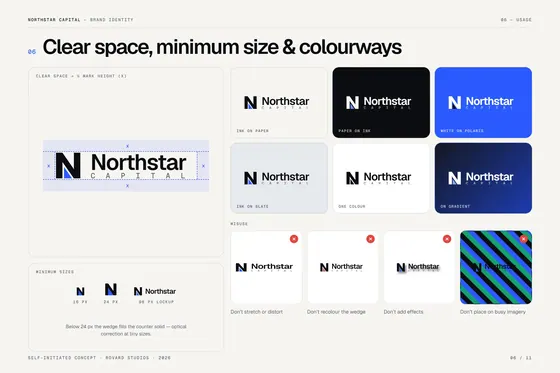Click the x marker right of the clear space logo
The image size is (560, 373).
click(x=203, y=166)
